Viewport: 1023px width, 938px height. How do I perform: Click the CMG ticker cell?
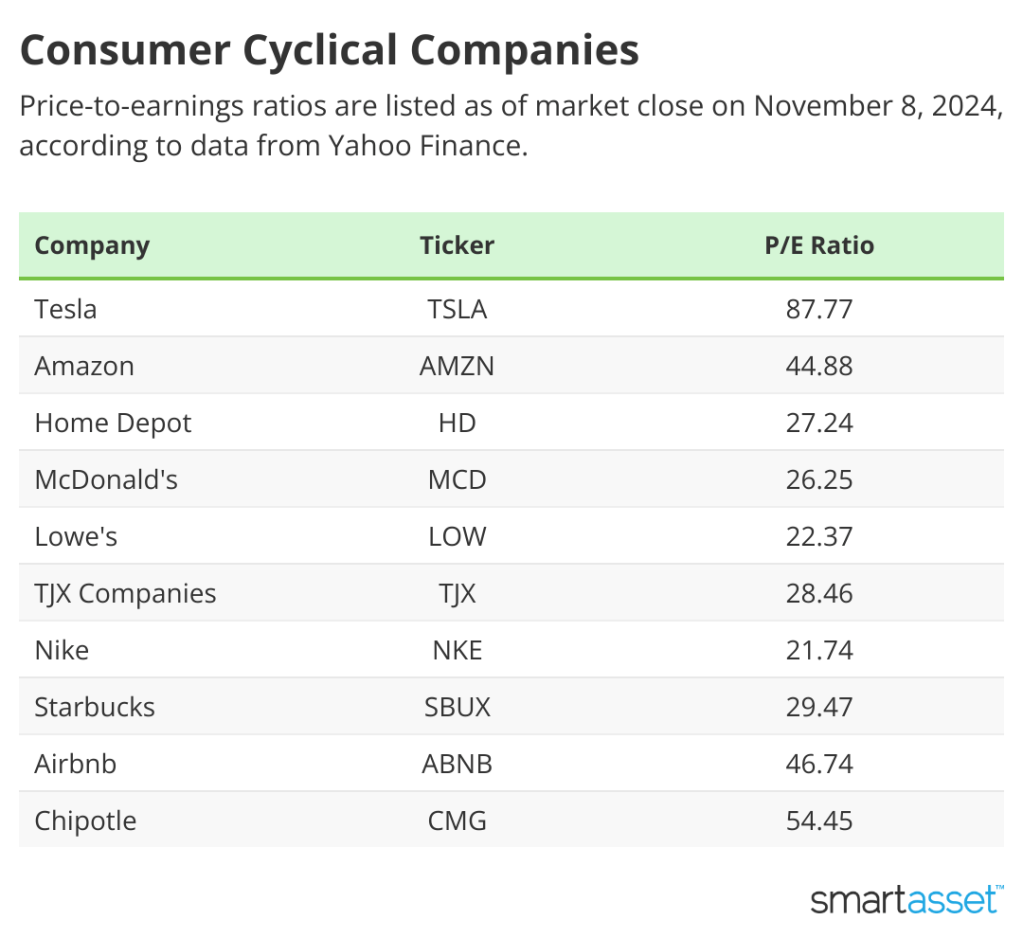coord(457,822)
